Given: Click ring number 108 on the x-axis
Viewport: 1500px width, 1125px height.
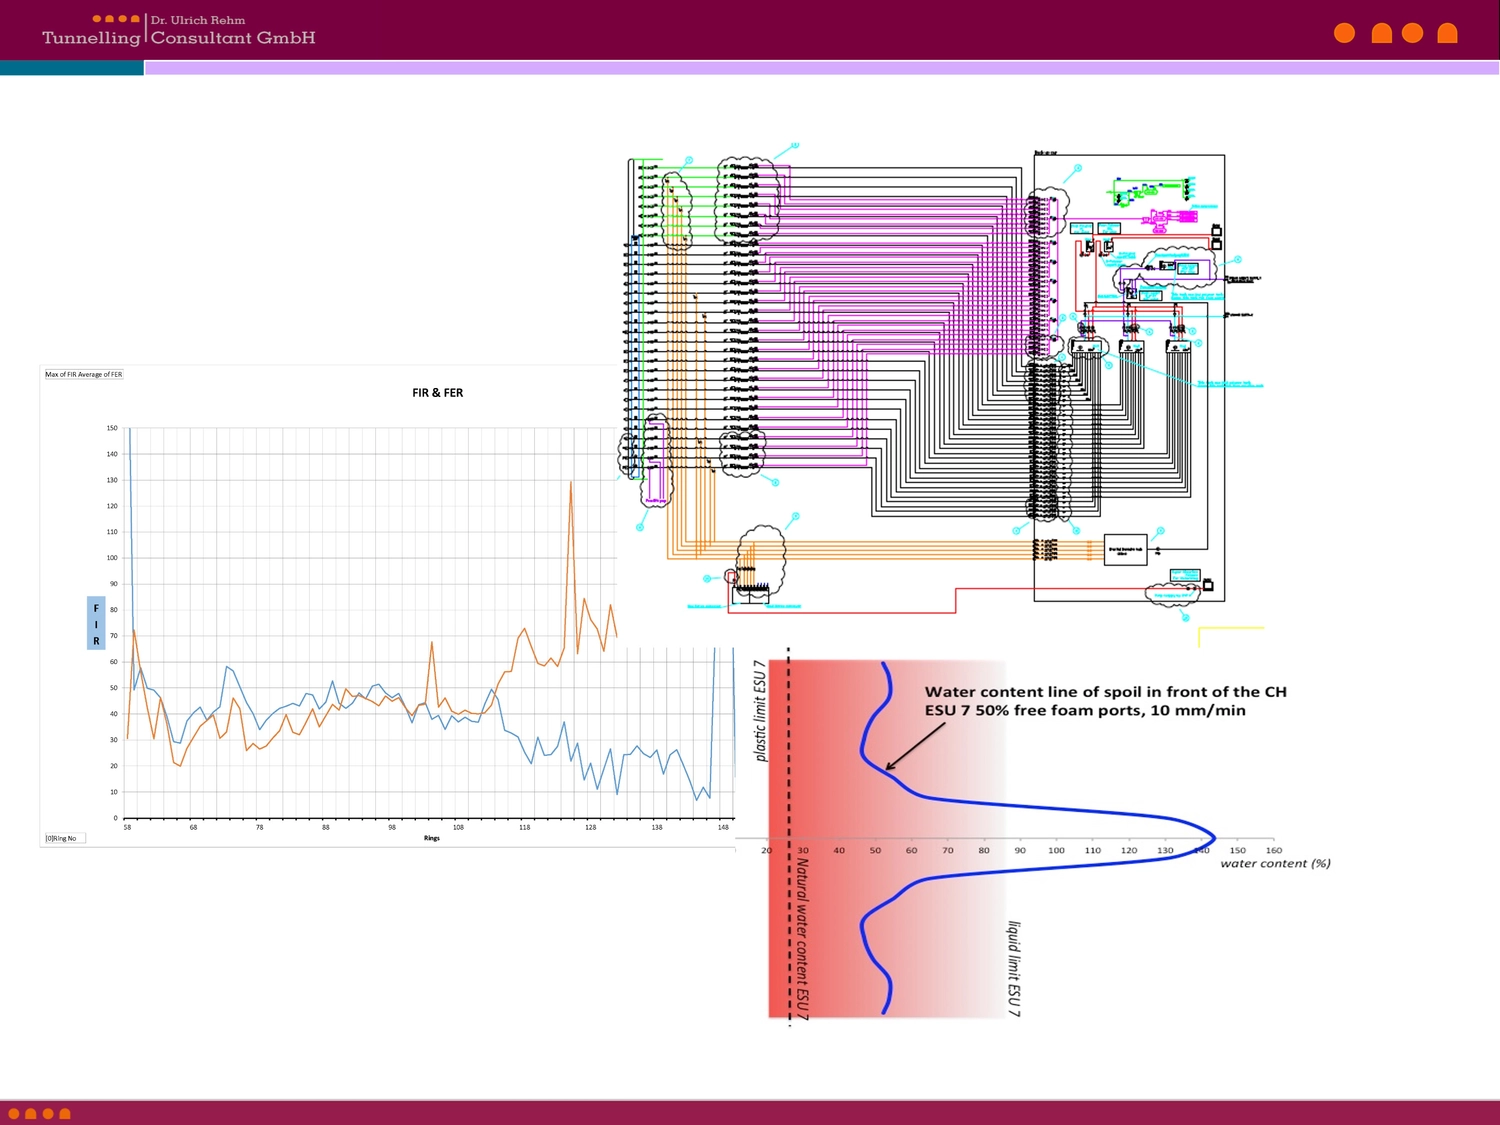Looking at the screenshot, I should tap(458, 828).
